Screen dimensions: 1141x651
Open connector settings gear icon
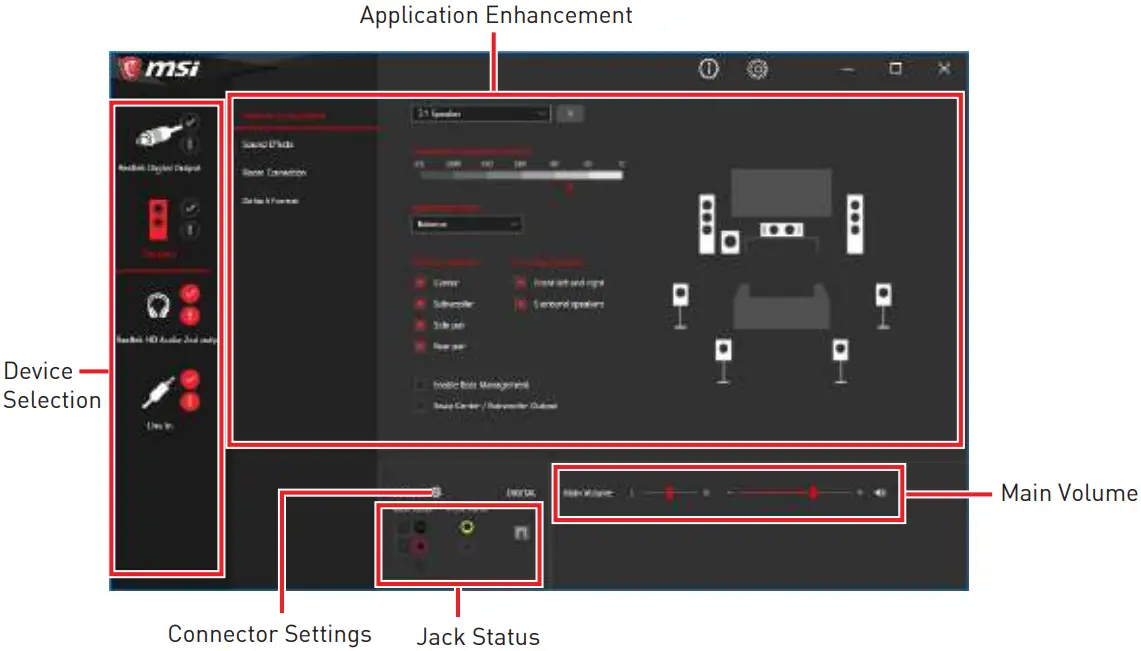point(436,492)
